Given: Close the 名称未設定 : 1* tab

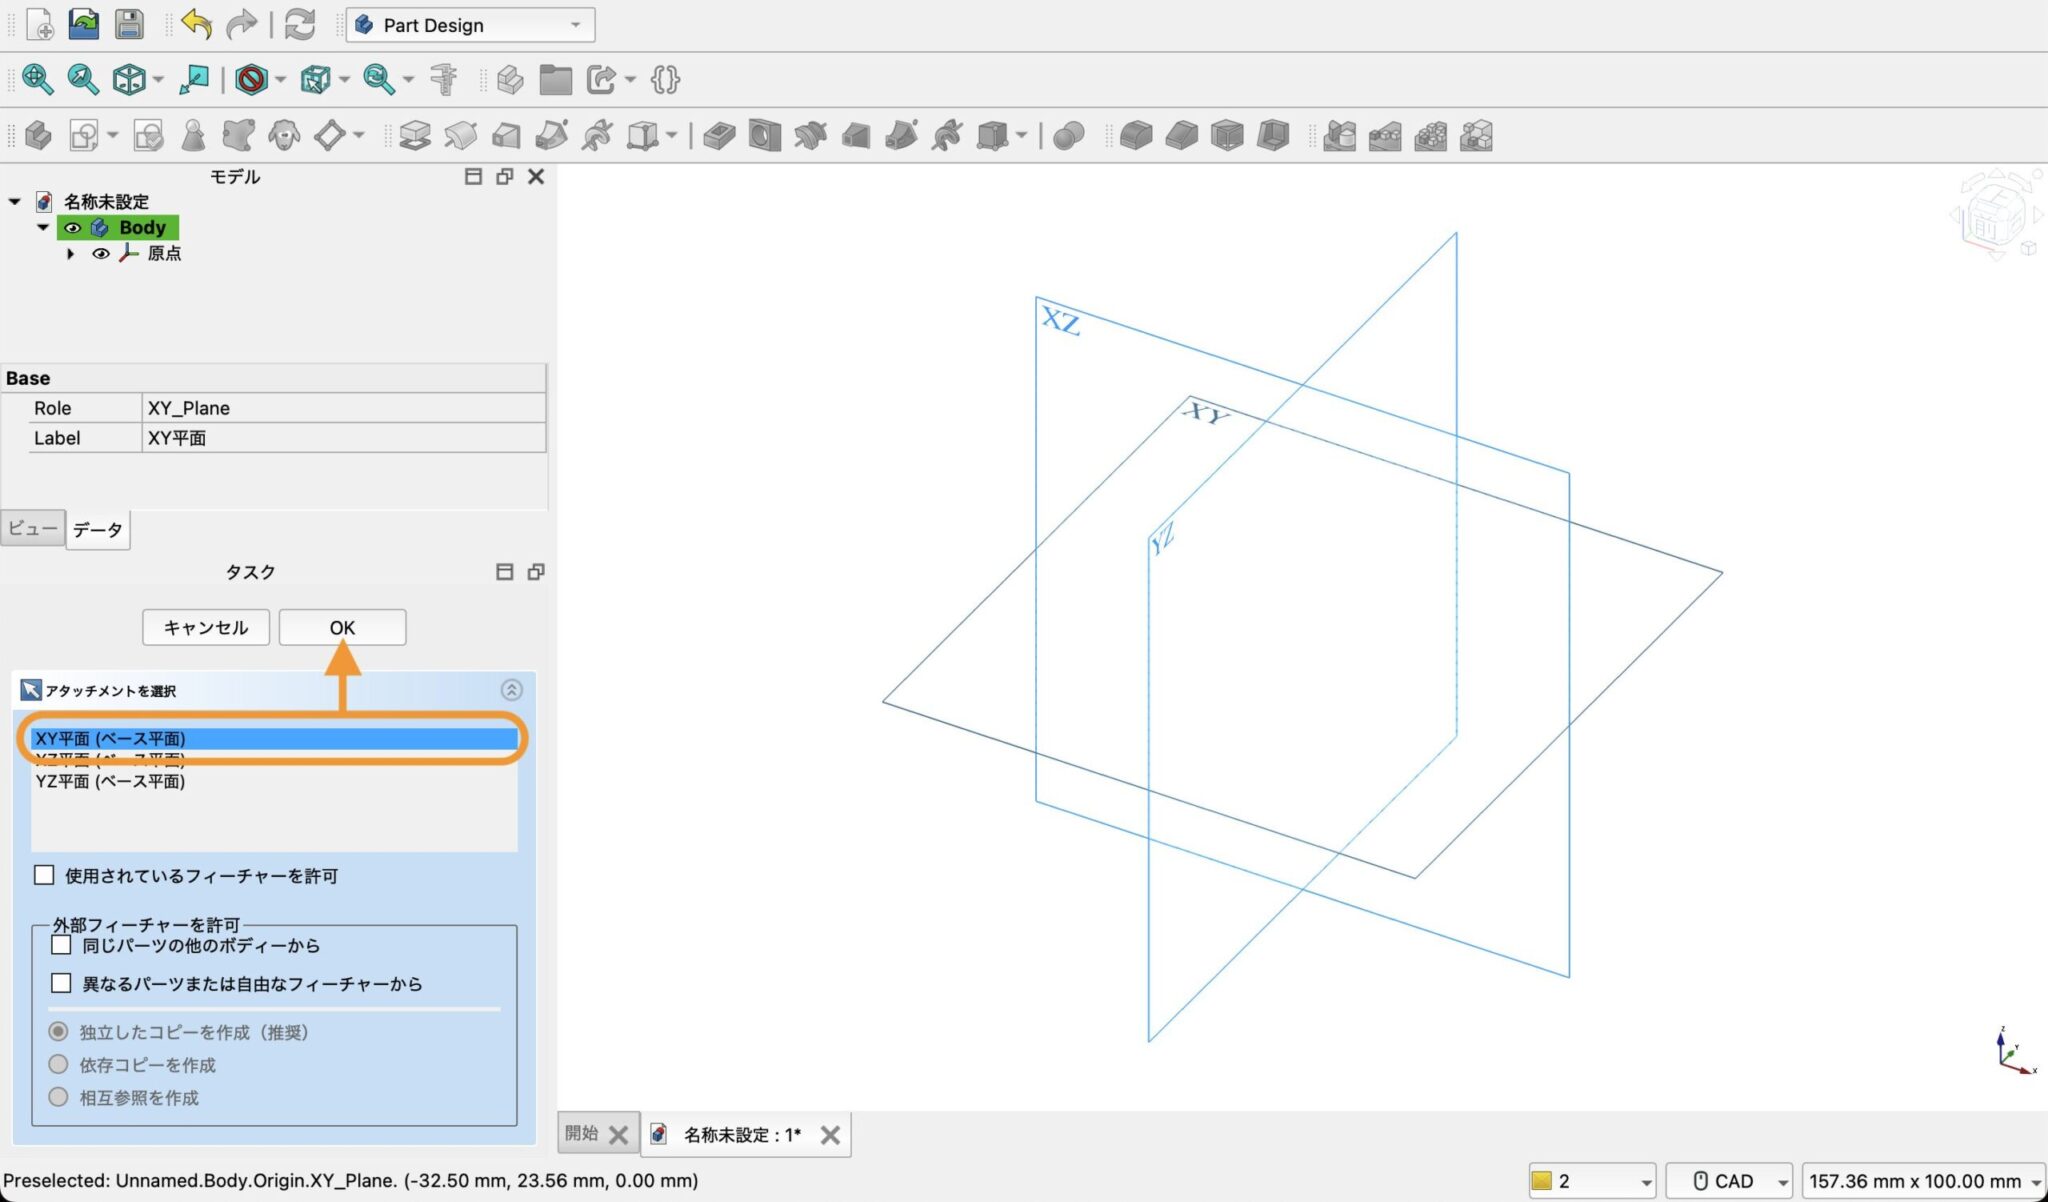Looking at the screenshot, I should (830, 1135).
